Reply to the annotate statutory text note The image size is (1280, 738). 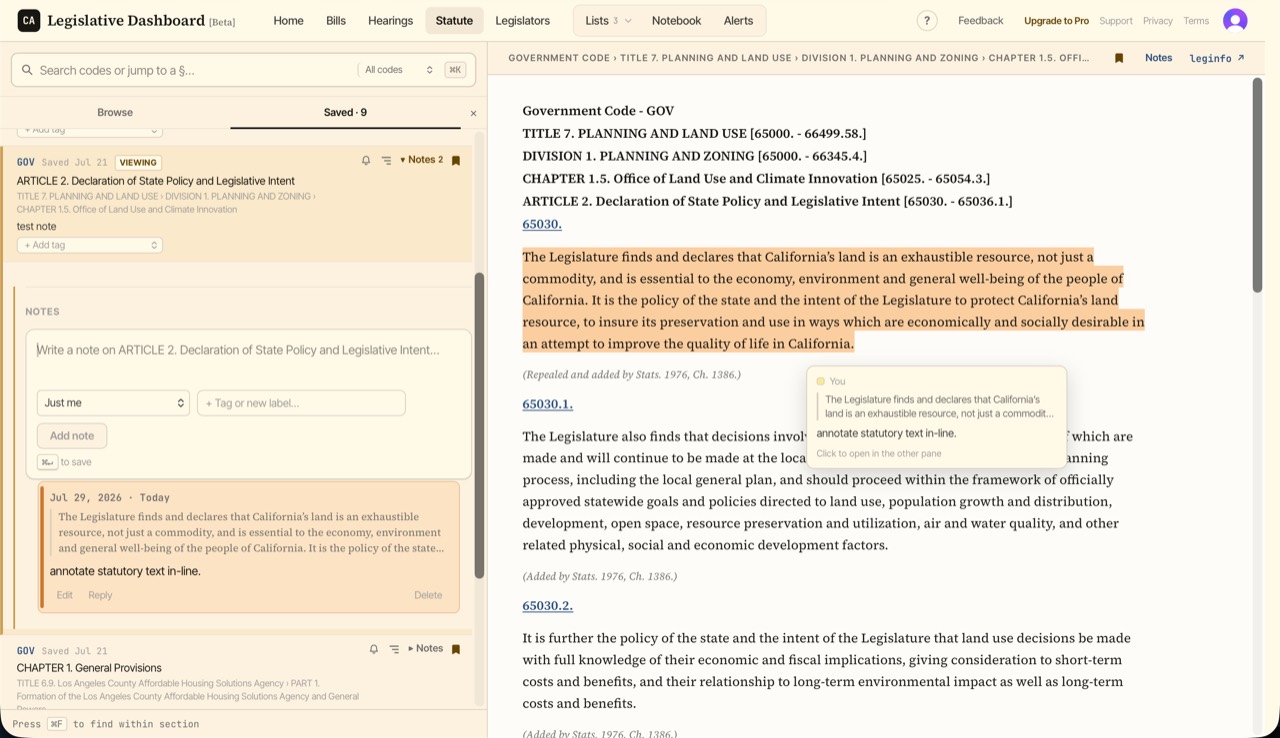tap(100, 595)
